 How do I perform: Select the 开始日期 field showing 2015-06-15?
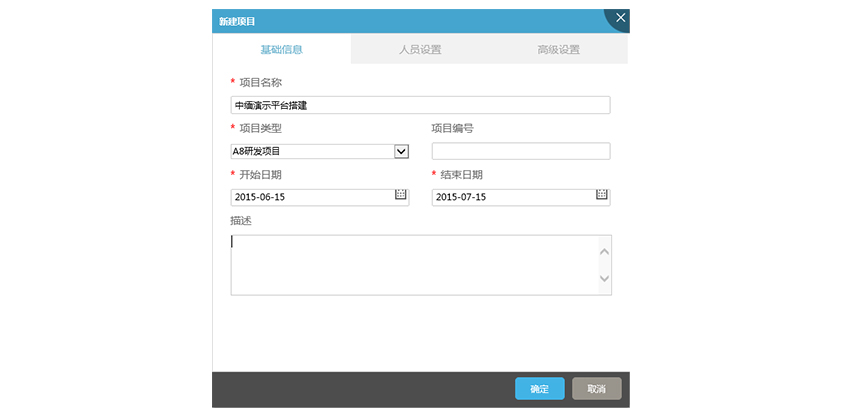320,197
